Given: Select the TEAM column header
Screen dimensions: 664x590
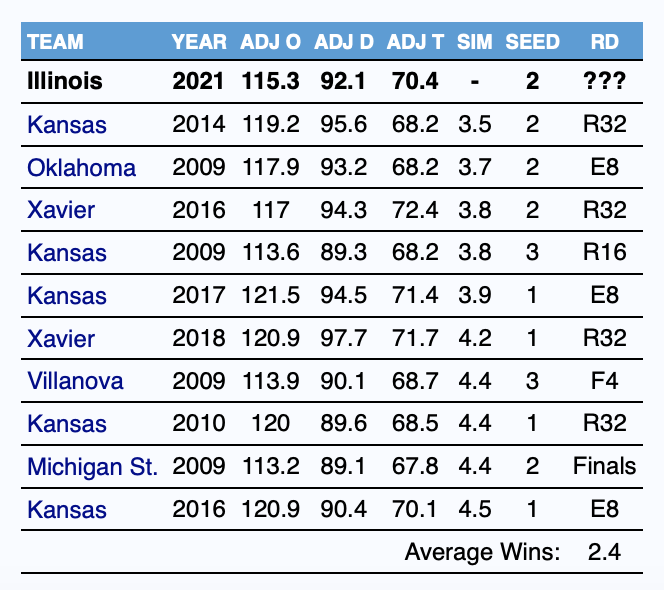Looking at the screenshot, I should 55,42.
